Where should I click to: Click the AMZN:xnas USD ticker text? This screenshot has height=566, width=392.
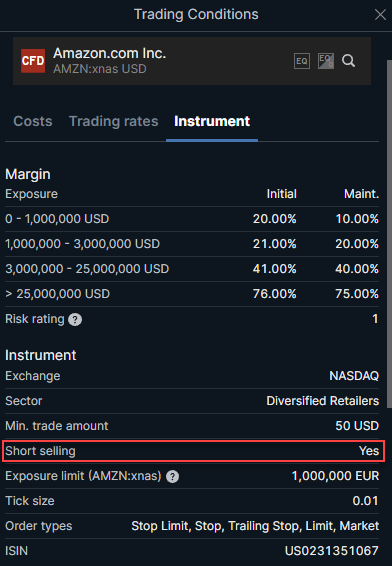100,69
